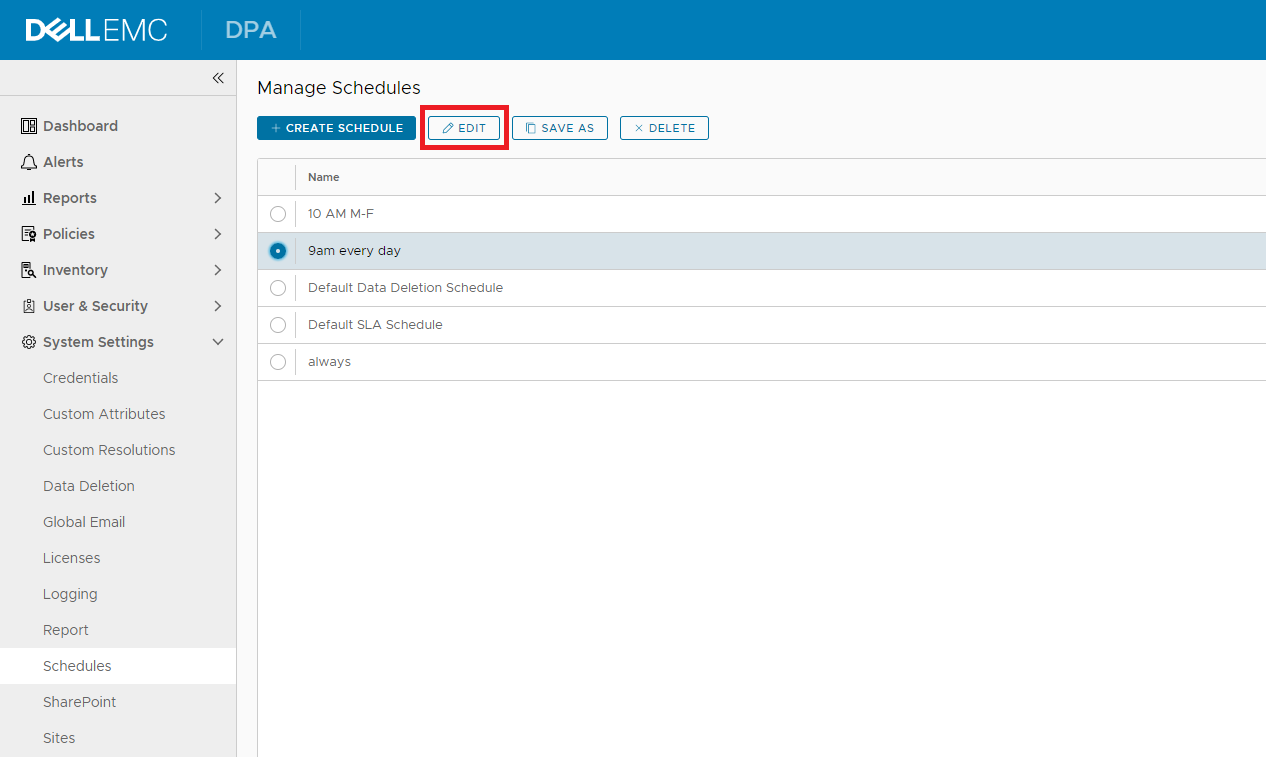Click the User & Security icon

[x=29, y=306]
